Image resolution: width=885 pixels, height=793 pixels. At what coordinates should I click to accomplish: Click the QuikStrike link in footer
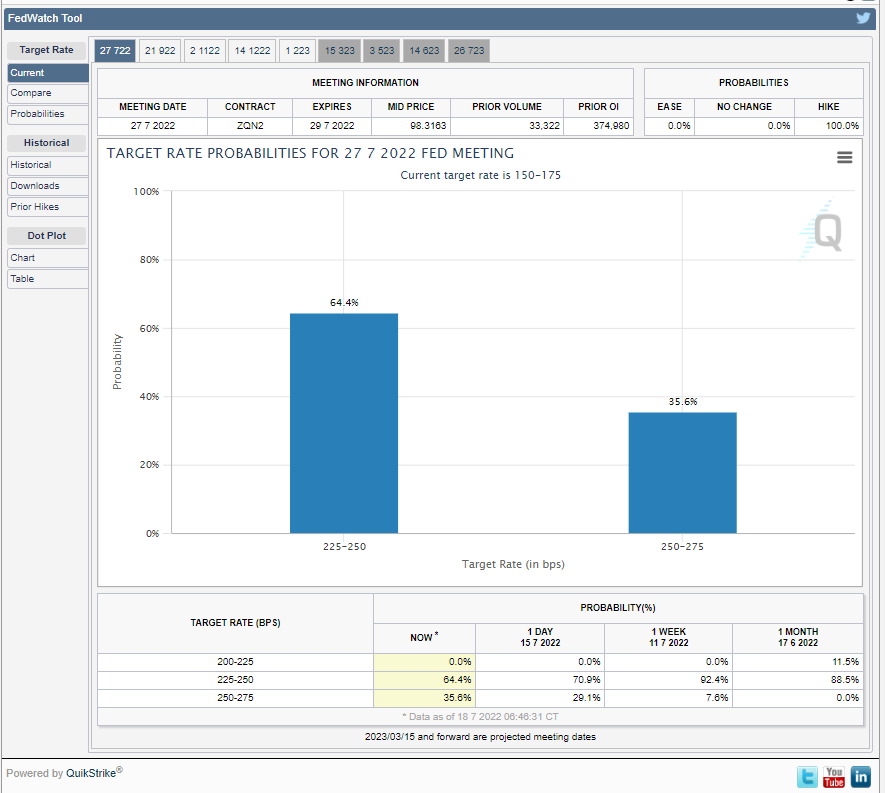(93, 773)
